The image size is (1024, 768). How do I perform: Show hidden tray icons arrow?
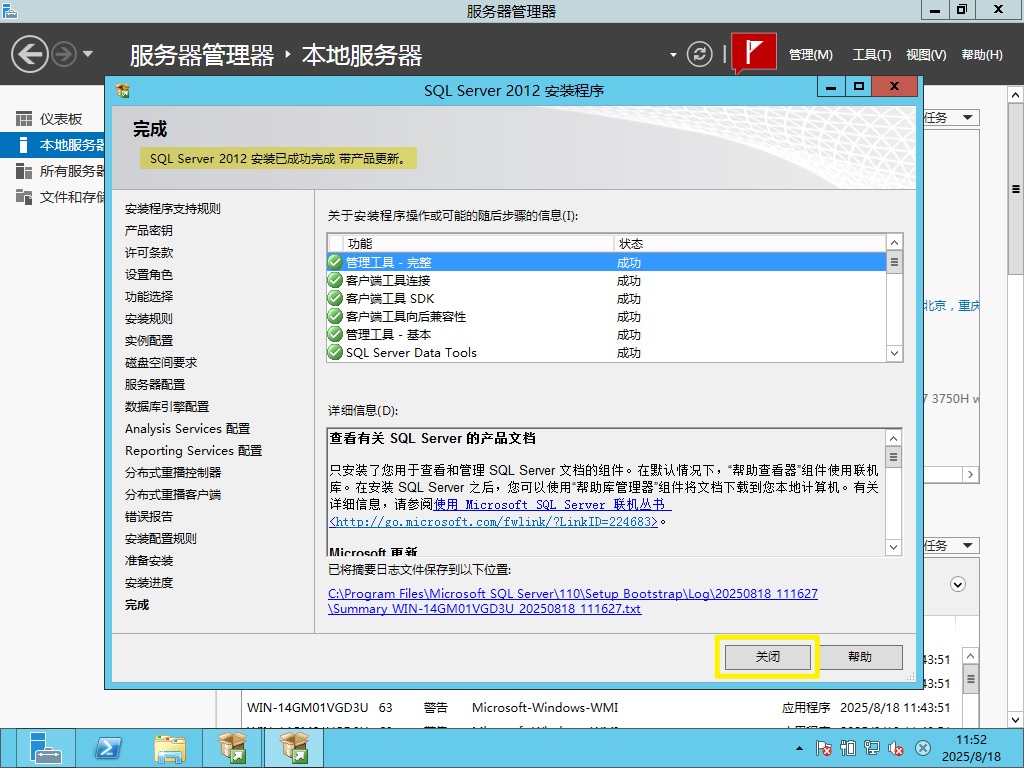click(x=799, y=748)
